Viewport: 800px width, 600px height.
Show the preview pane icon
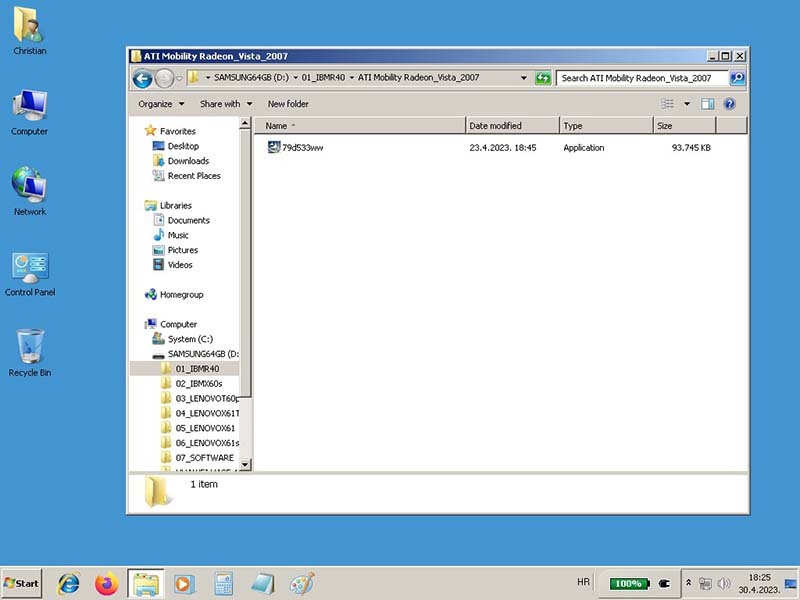707,104
